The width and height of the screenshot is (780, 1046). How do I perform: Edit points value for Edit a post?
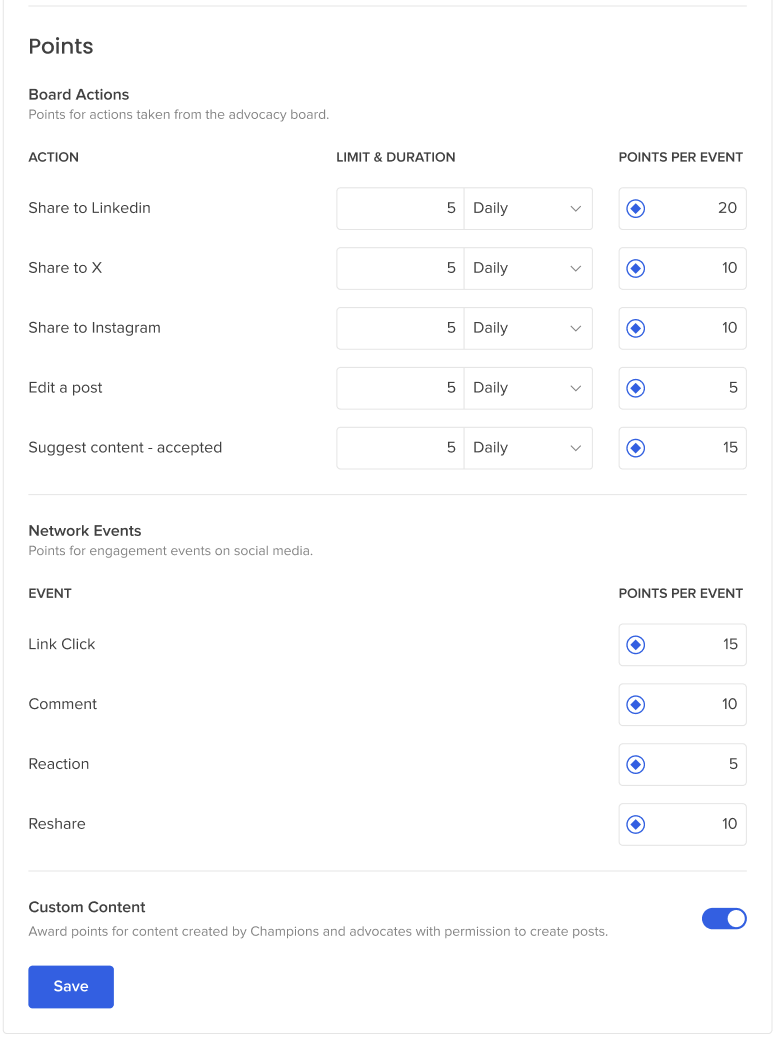pos(683,388)
